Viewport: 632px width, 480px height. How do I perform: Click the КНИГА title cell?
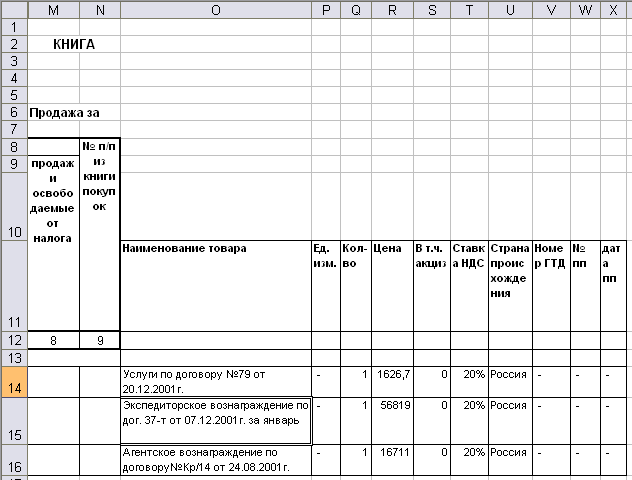point(74,44)
